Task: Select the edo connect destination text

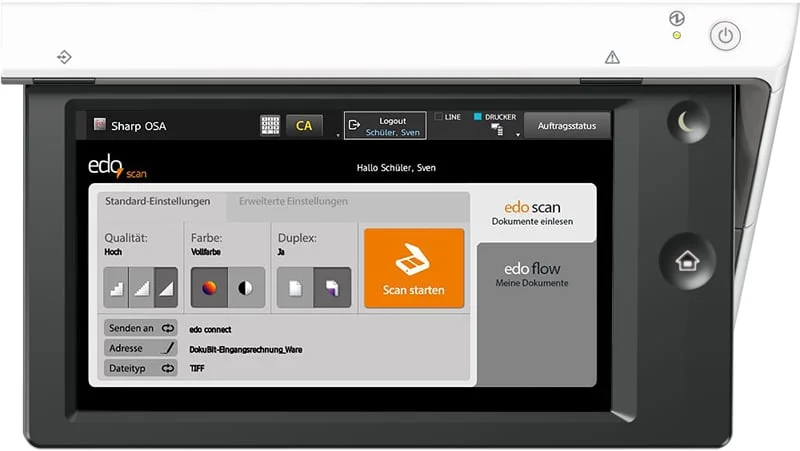Action: click(x=210, y=330)
